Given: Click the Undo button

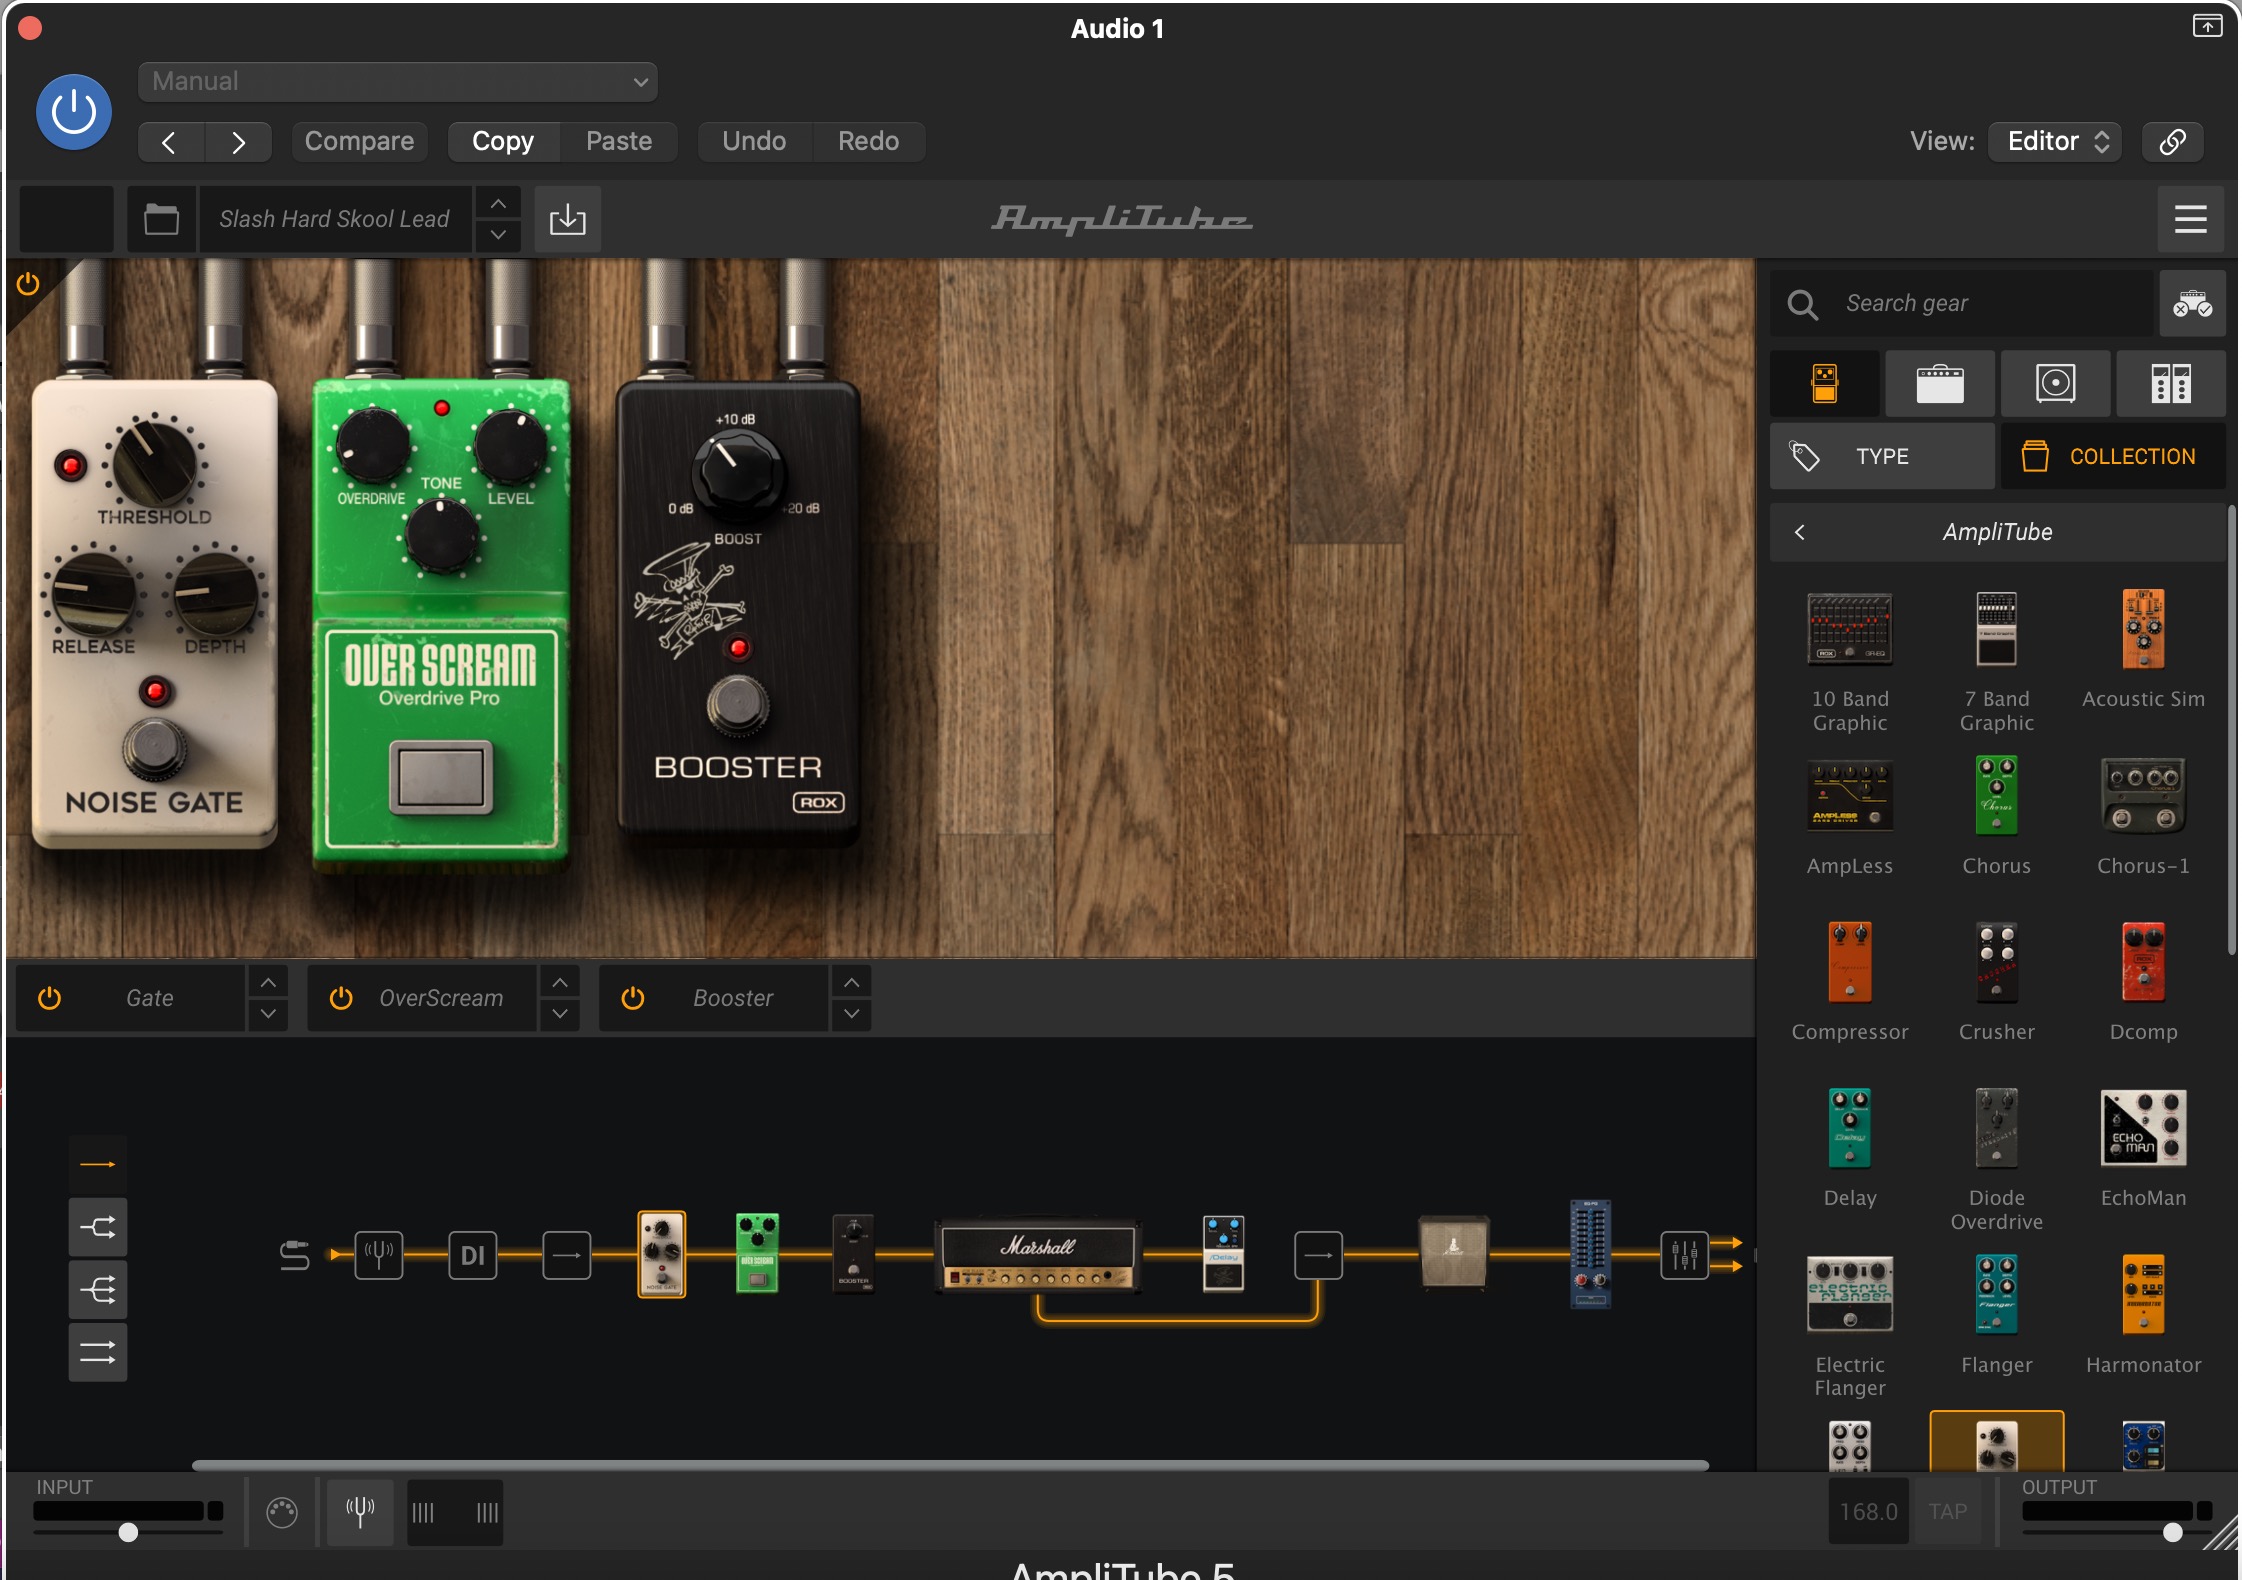Looking at the screenshot, I should coord(754,142).
